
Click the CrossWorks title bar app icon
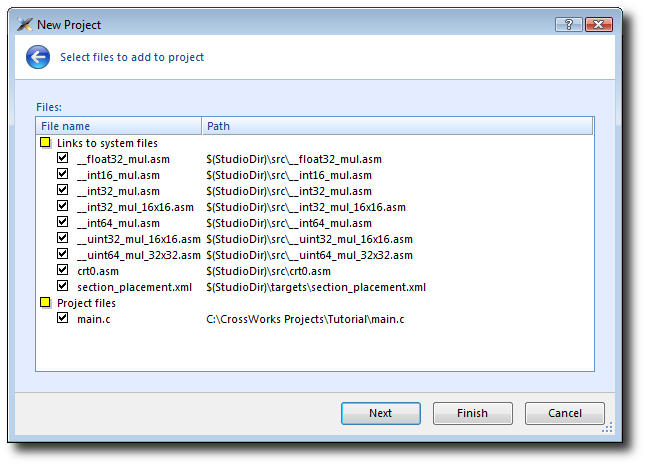25,25
